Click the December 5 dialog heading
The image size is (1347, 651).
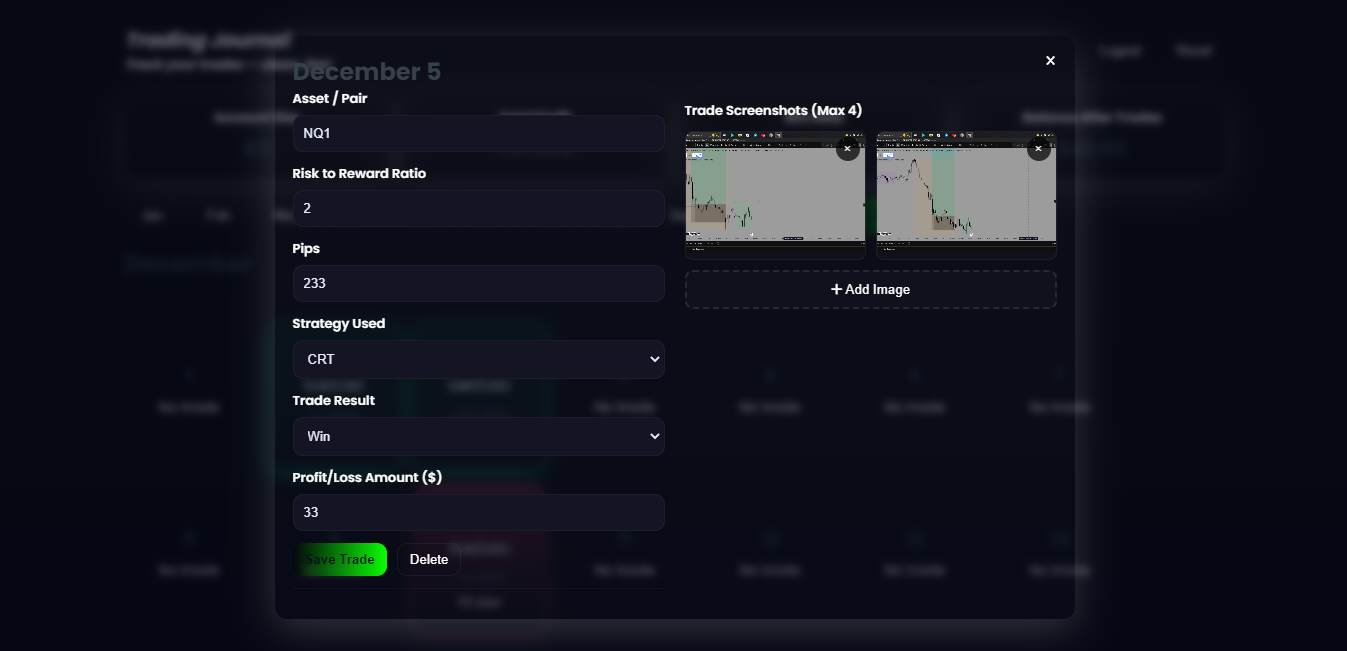click(366, 72)
